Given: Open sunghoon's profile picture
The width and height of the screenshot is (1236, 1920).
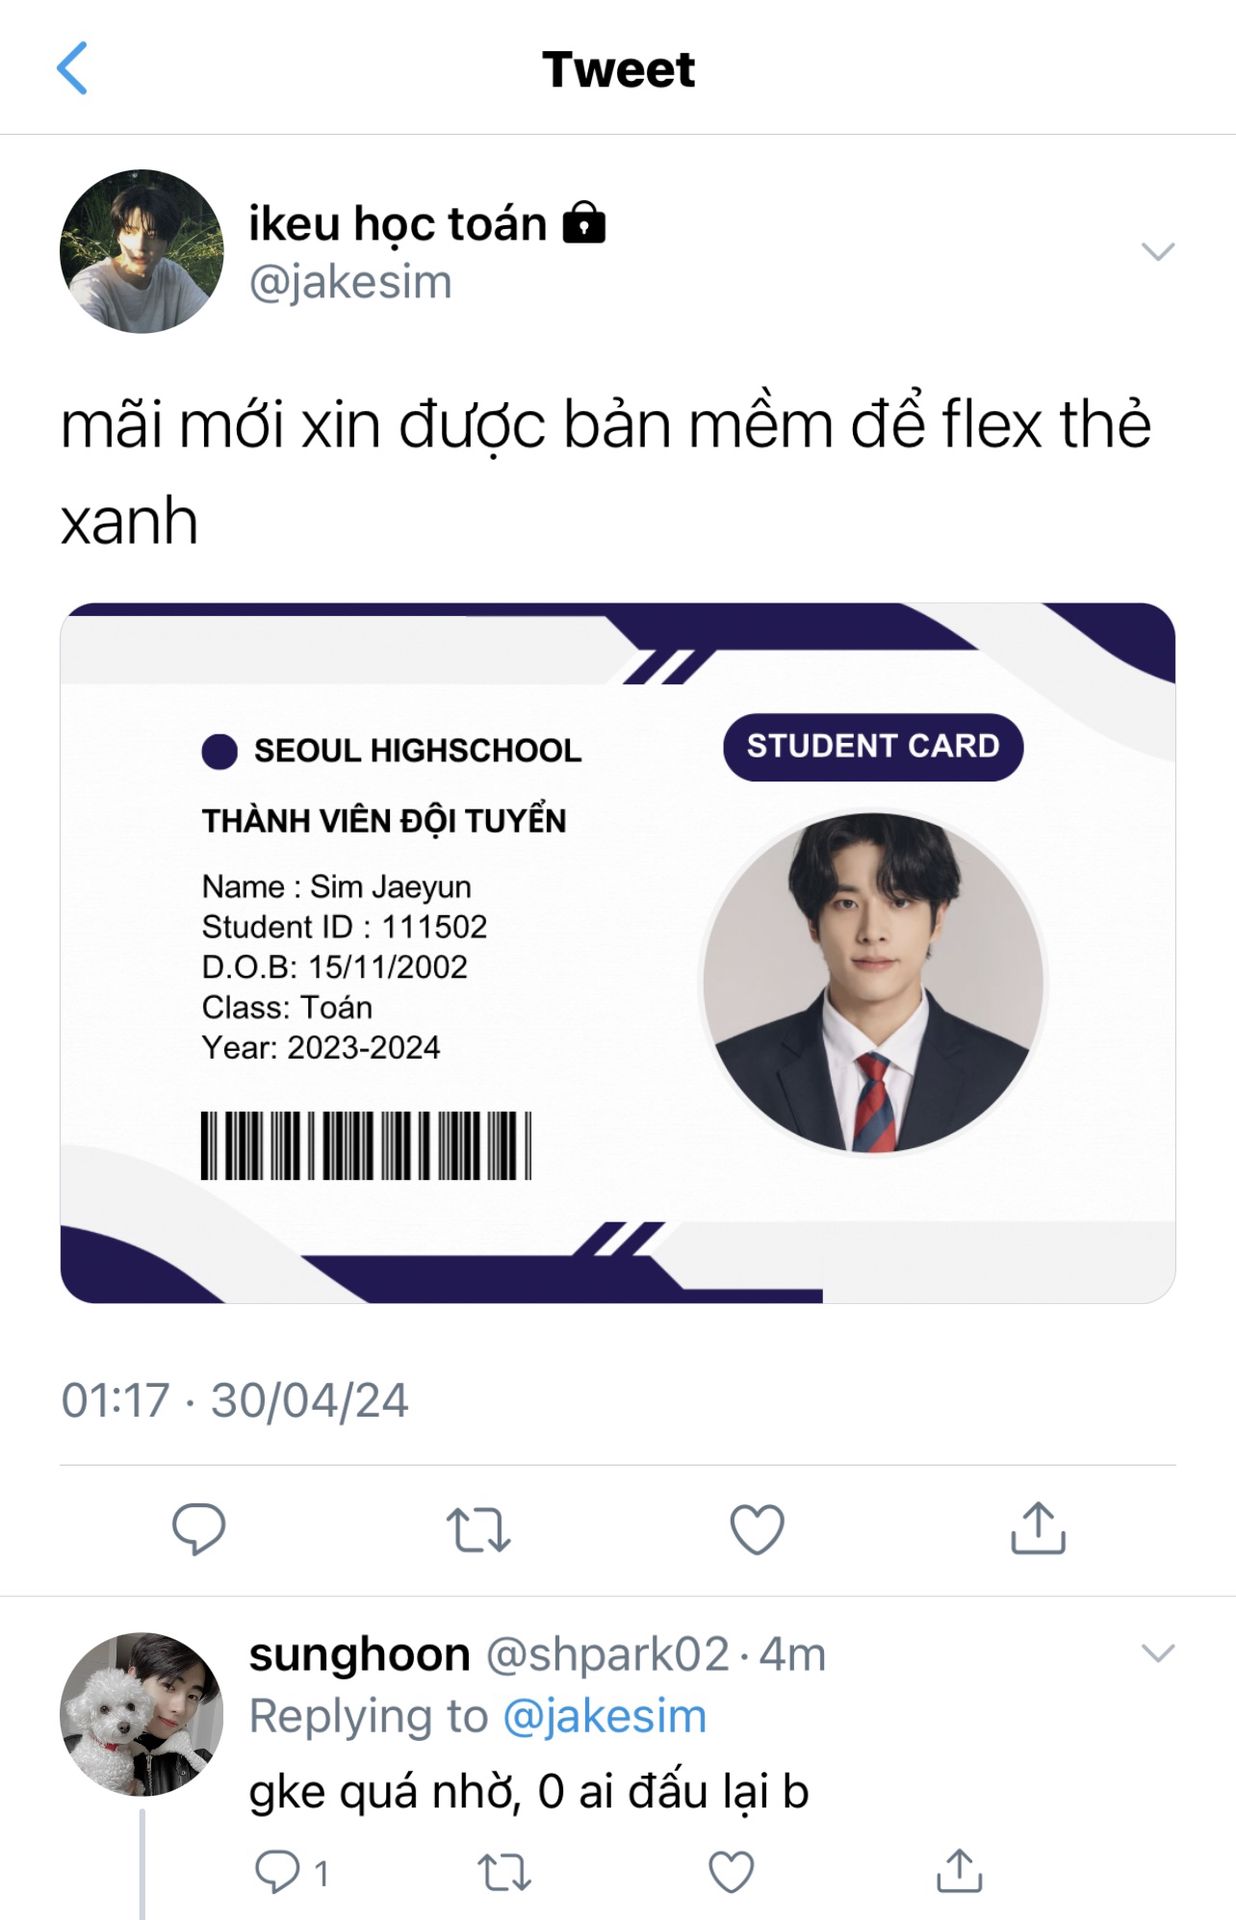Looking at the screenshot, I should coord(142,1714).
